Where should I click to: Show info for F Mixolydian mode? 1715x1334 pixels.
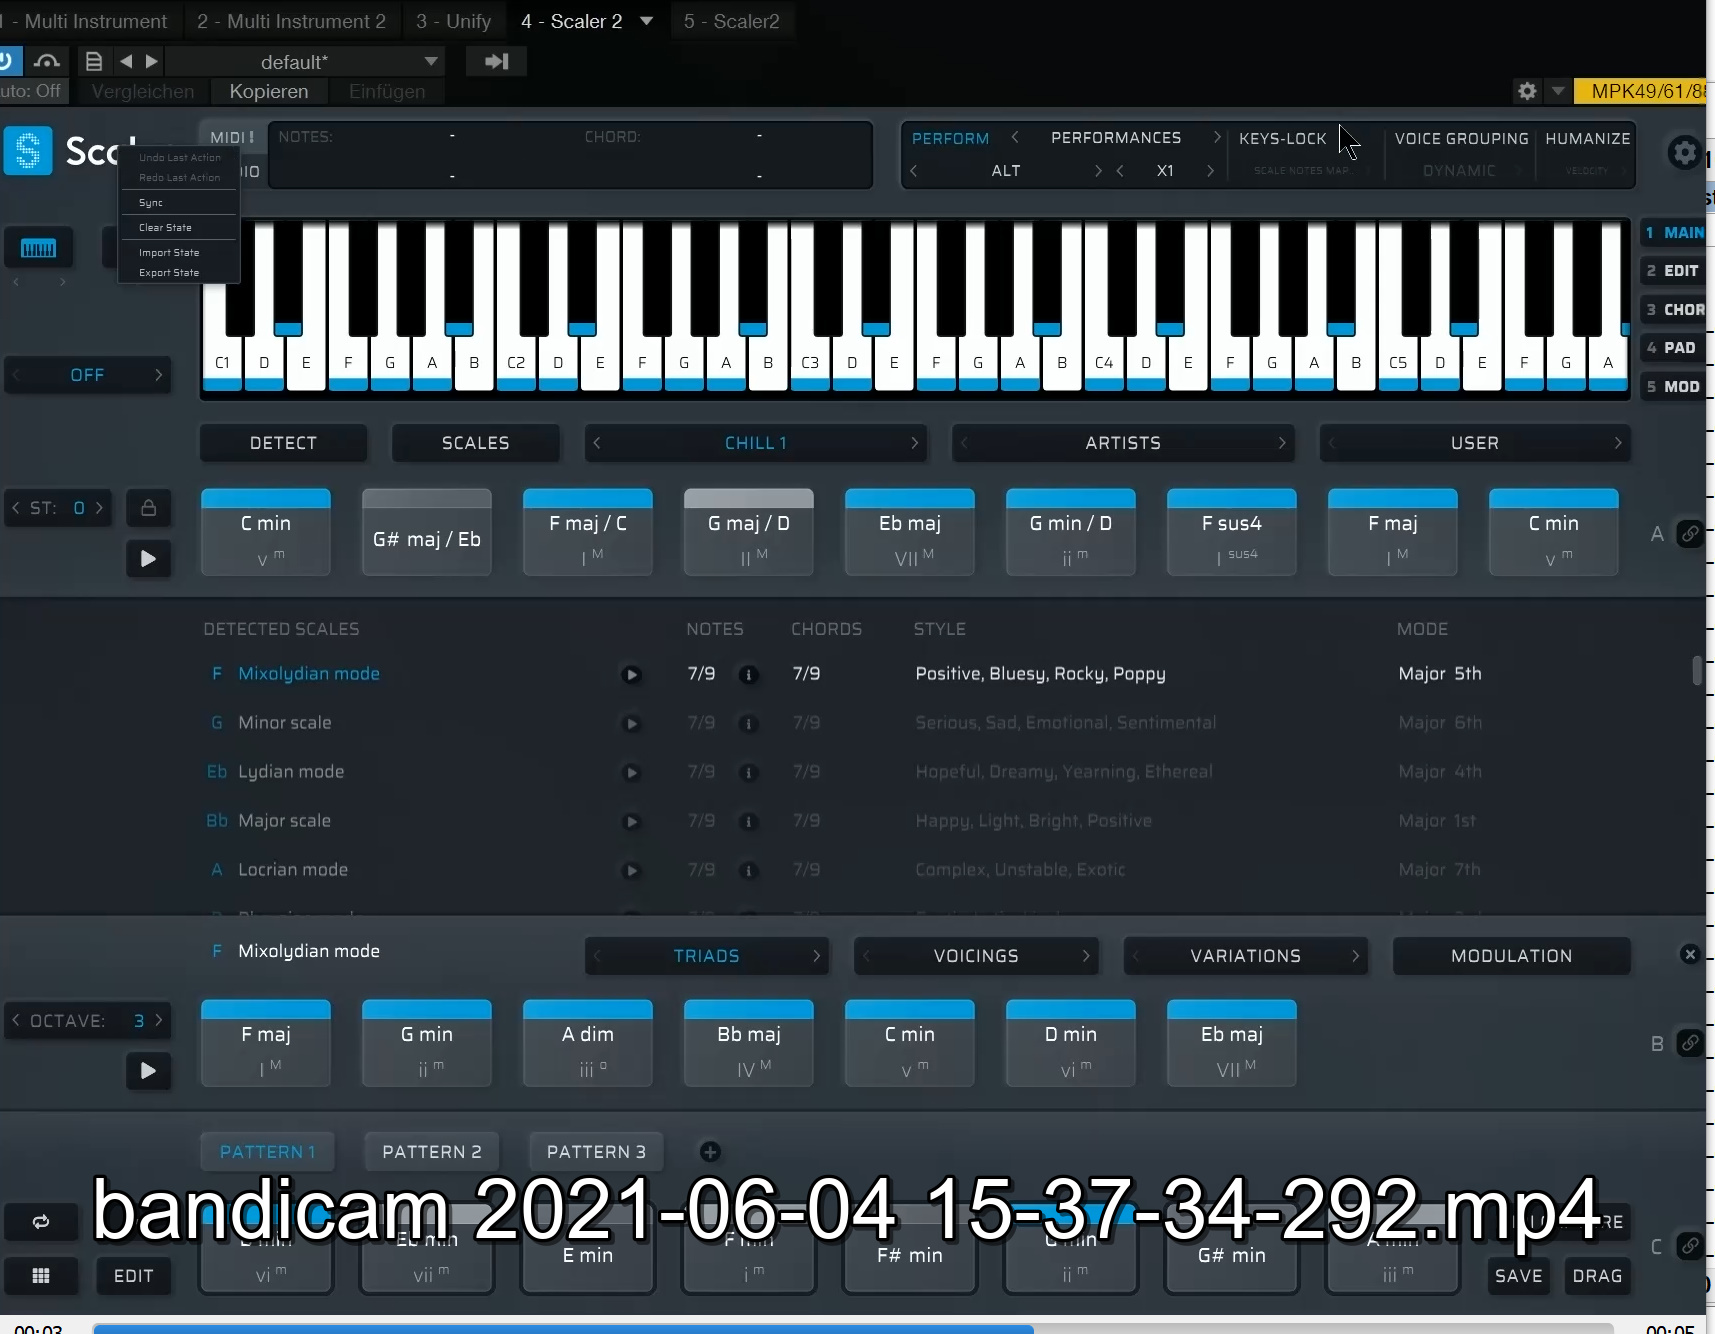pyautogui.click(x=748, y=675)
